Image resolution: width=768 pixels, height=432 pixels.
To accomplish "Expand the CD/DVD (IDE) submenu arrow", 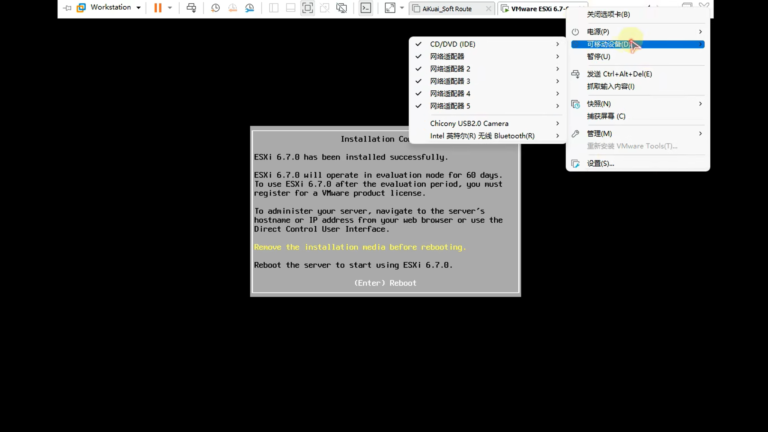I will (x=557, y=44).
